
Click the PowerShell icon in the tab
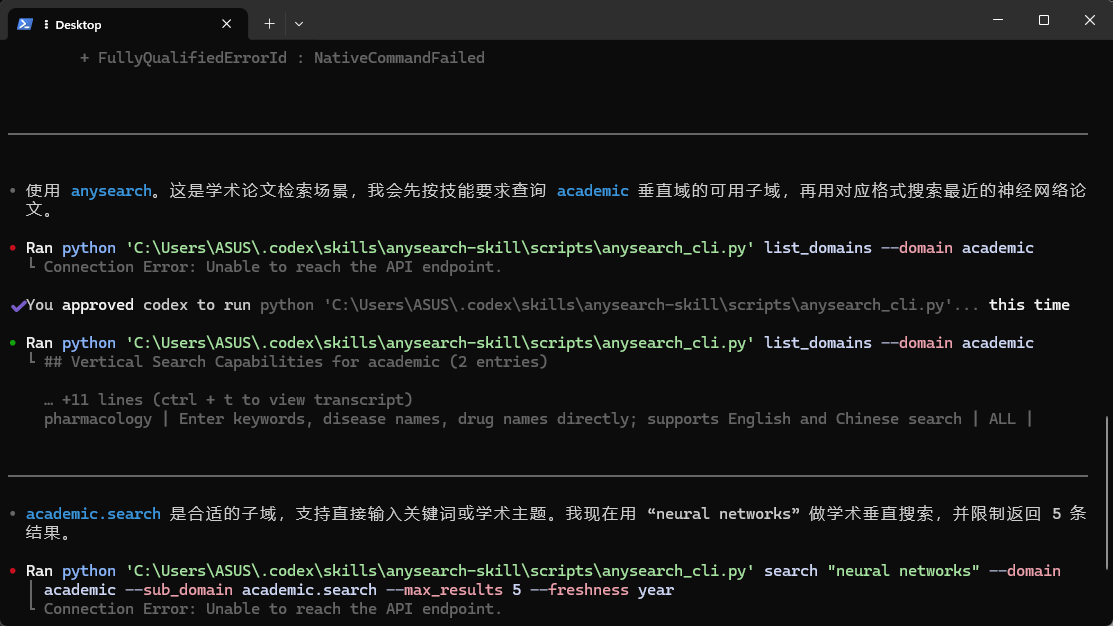pos(25,24)
